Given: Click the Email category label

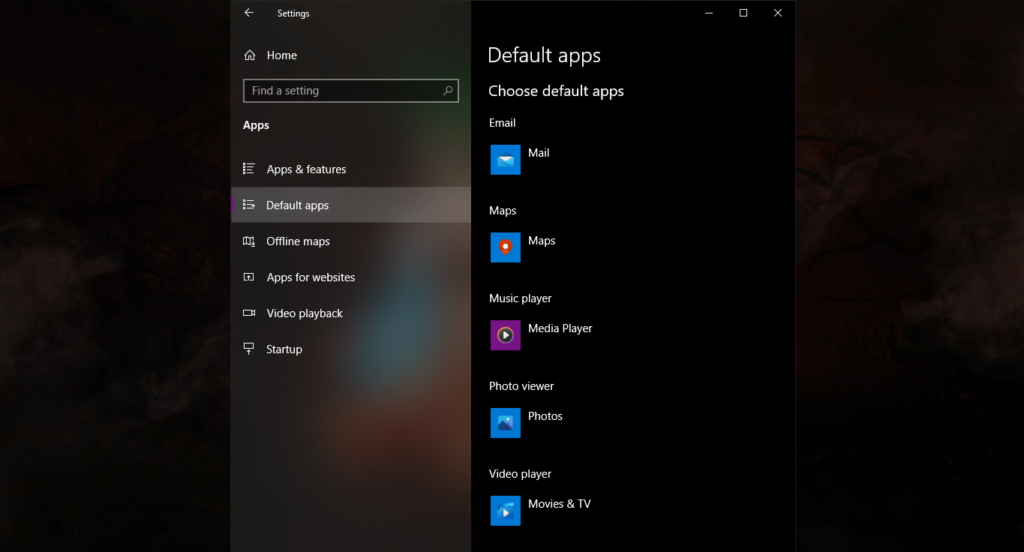Looking at the screenshot, I should [x=502, y=123].
